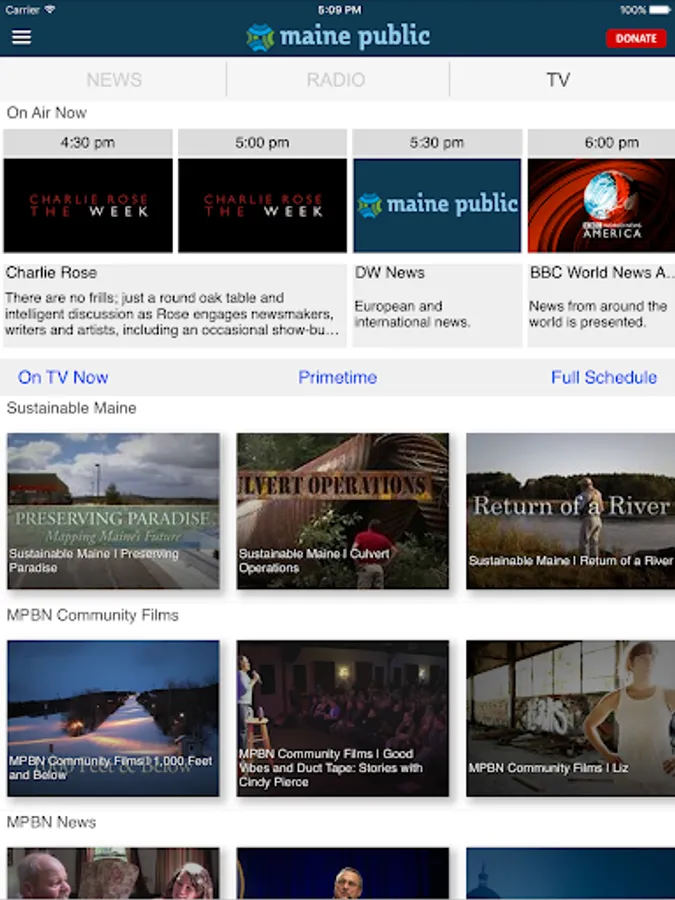Open the Preserving Paradise video
This screenshot has width=675, height=900.
pyautogui.click(x=113, y=511)
